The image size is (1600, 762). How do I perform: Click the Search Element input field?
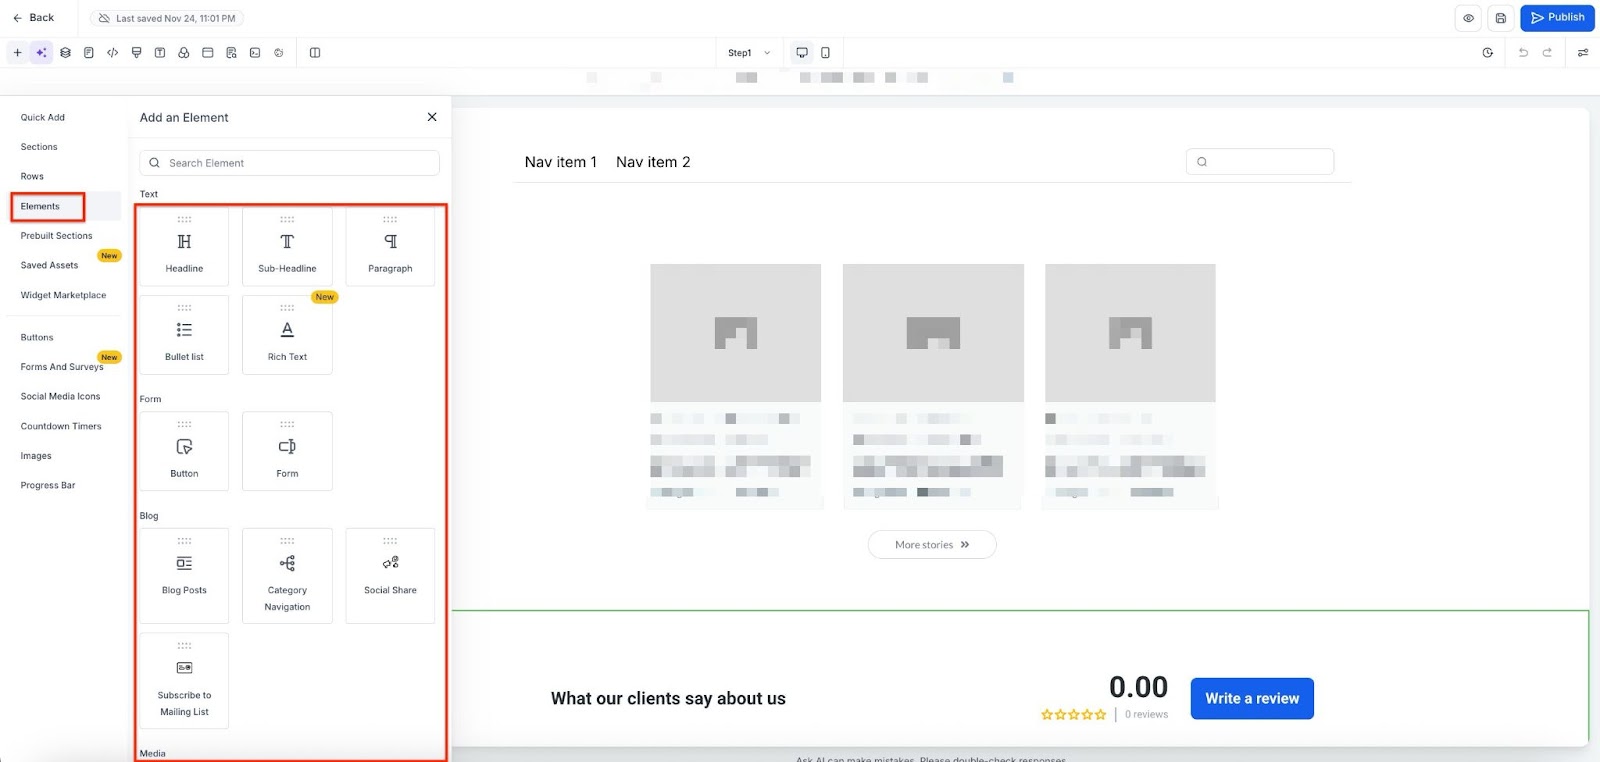[290, 163]
